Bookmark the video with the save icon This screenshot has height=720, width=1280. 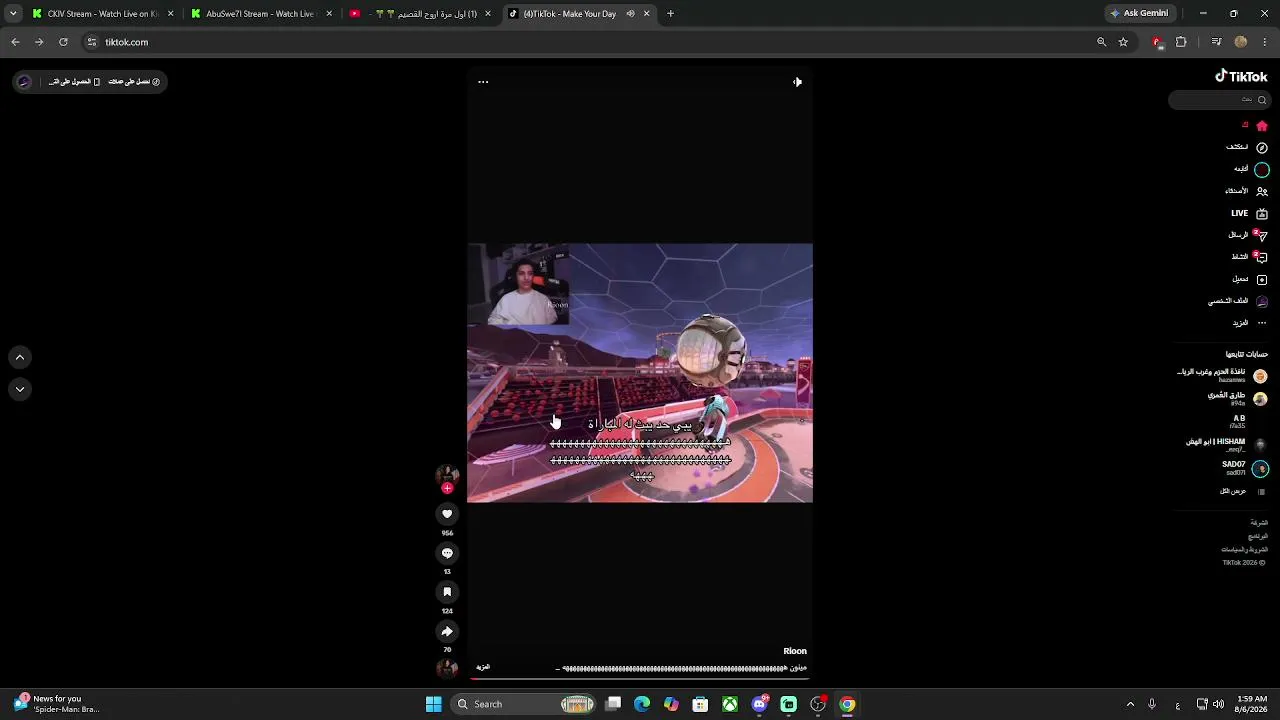pyautogui.click(x=447, y=592)
